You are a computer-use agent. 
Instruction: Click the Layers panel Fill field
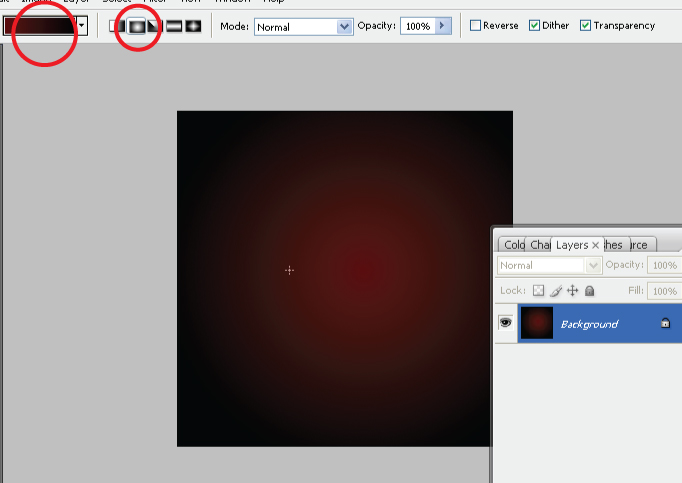pyautogui.click(x=665, y=291)
